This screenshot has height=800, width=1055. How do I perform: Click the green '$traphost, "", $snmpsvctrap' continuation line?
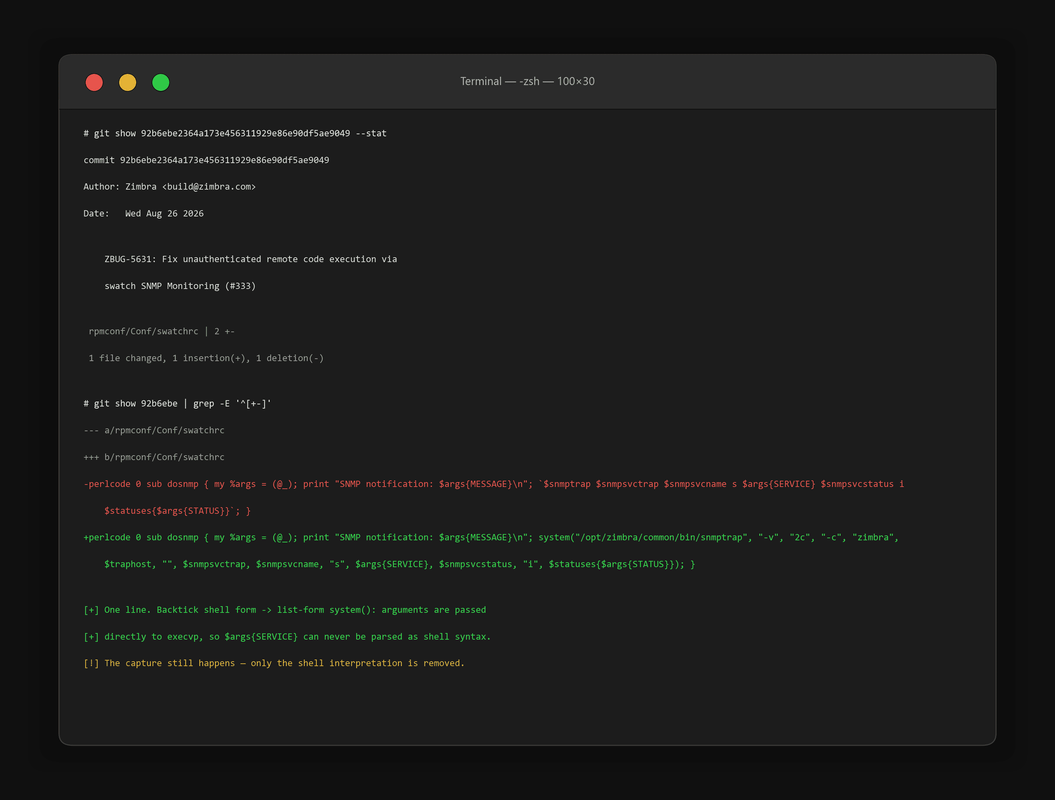(x=400, y=564)
